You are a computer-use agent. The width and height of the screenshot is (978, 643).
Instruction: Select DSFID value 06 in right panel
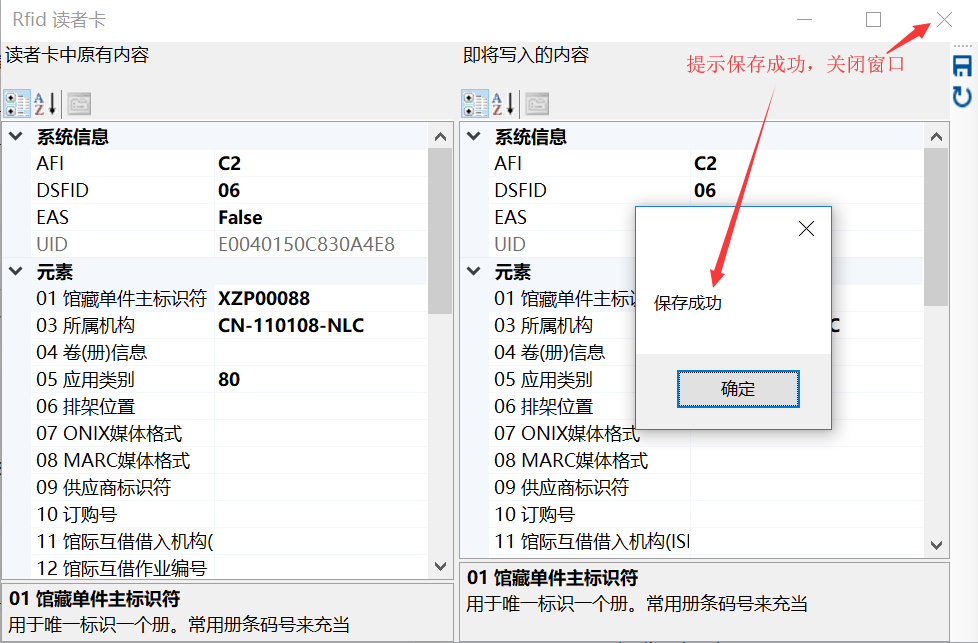705,190
